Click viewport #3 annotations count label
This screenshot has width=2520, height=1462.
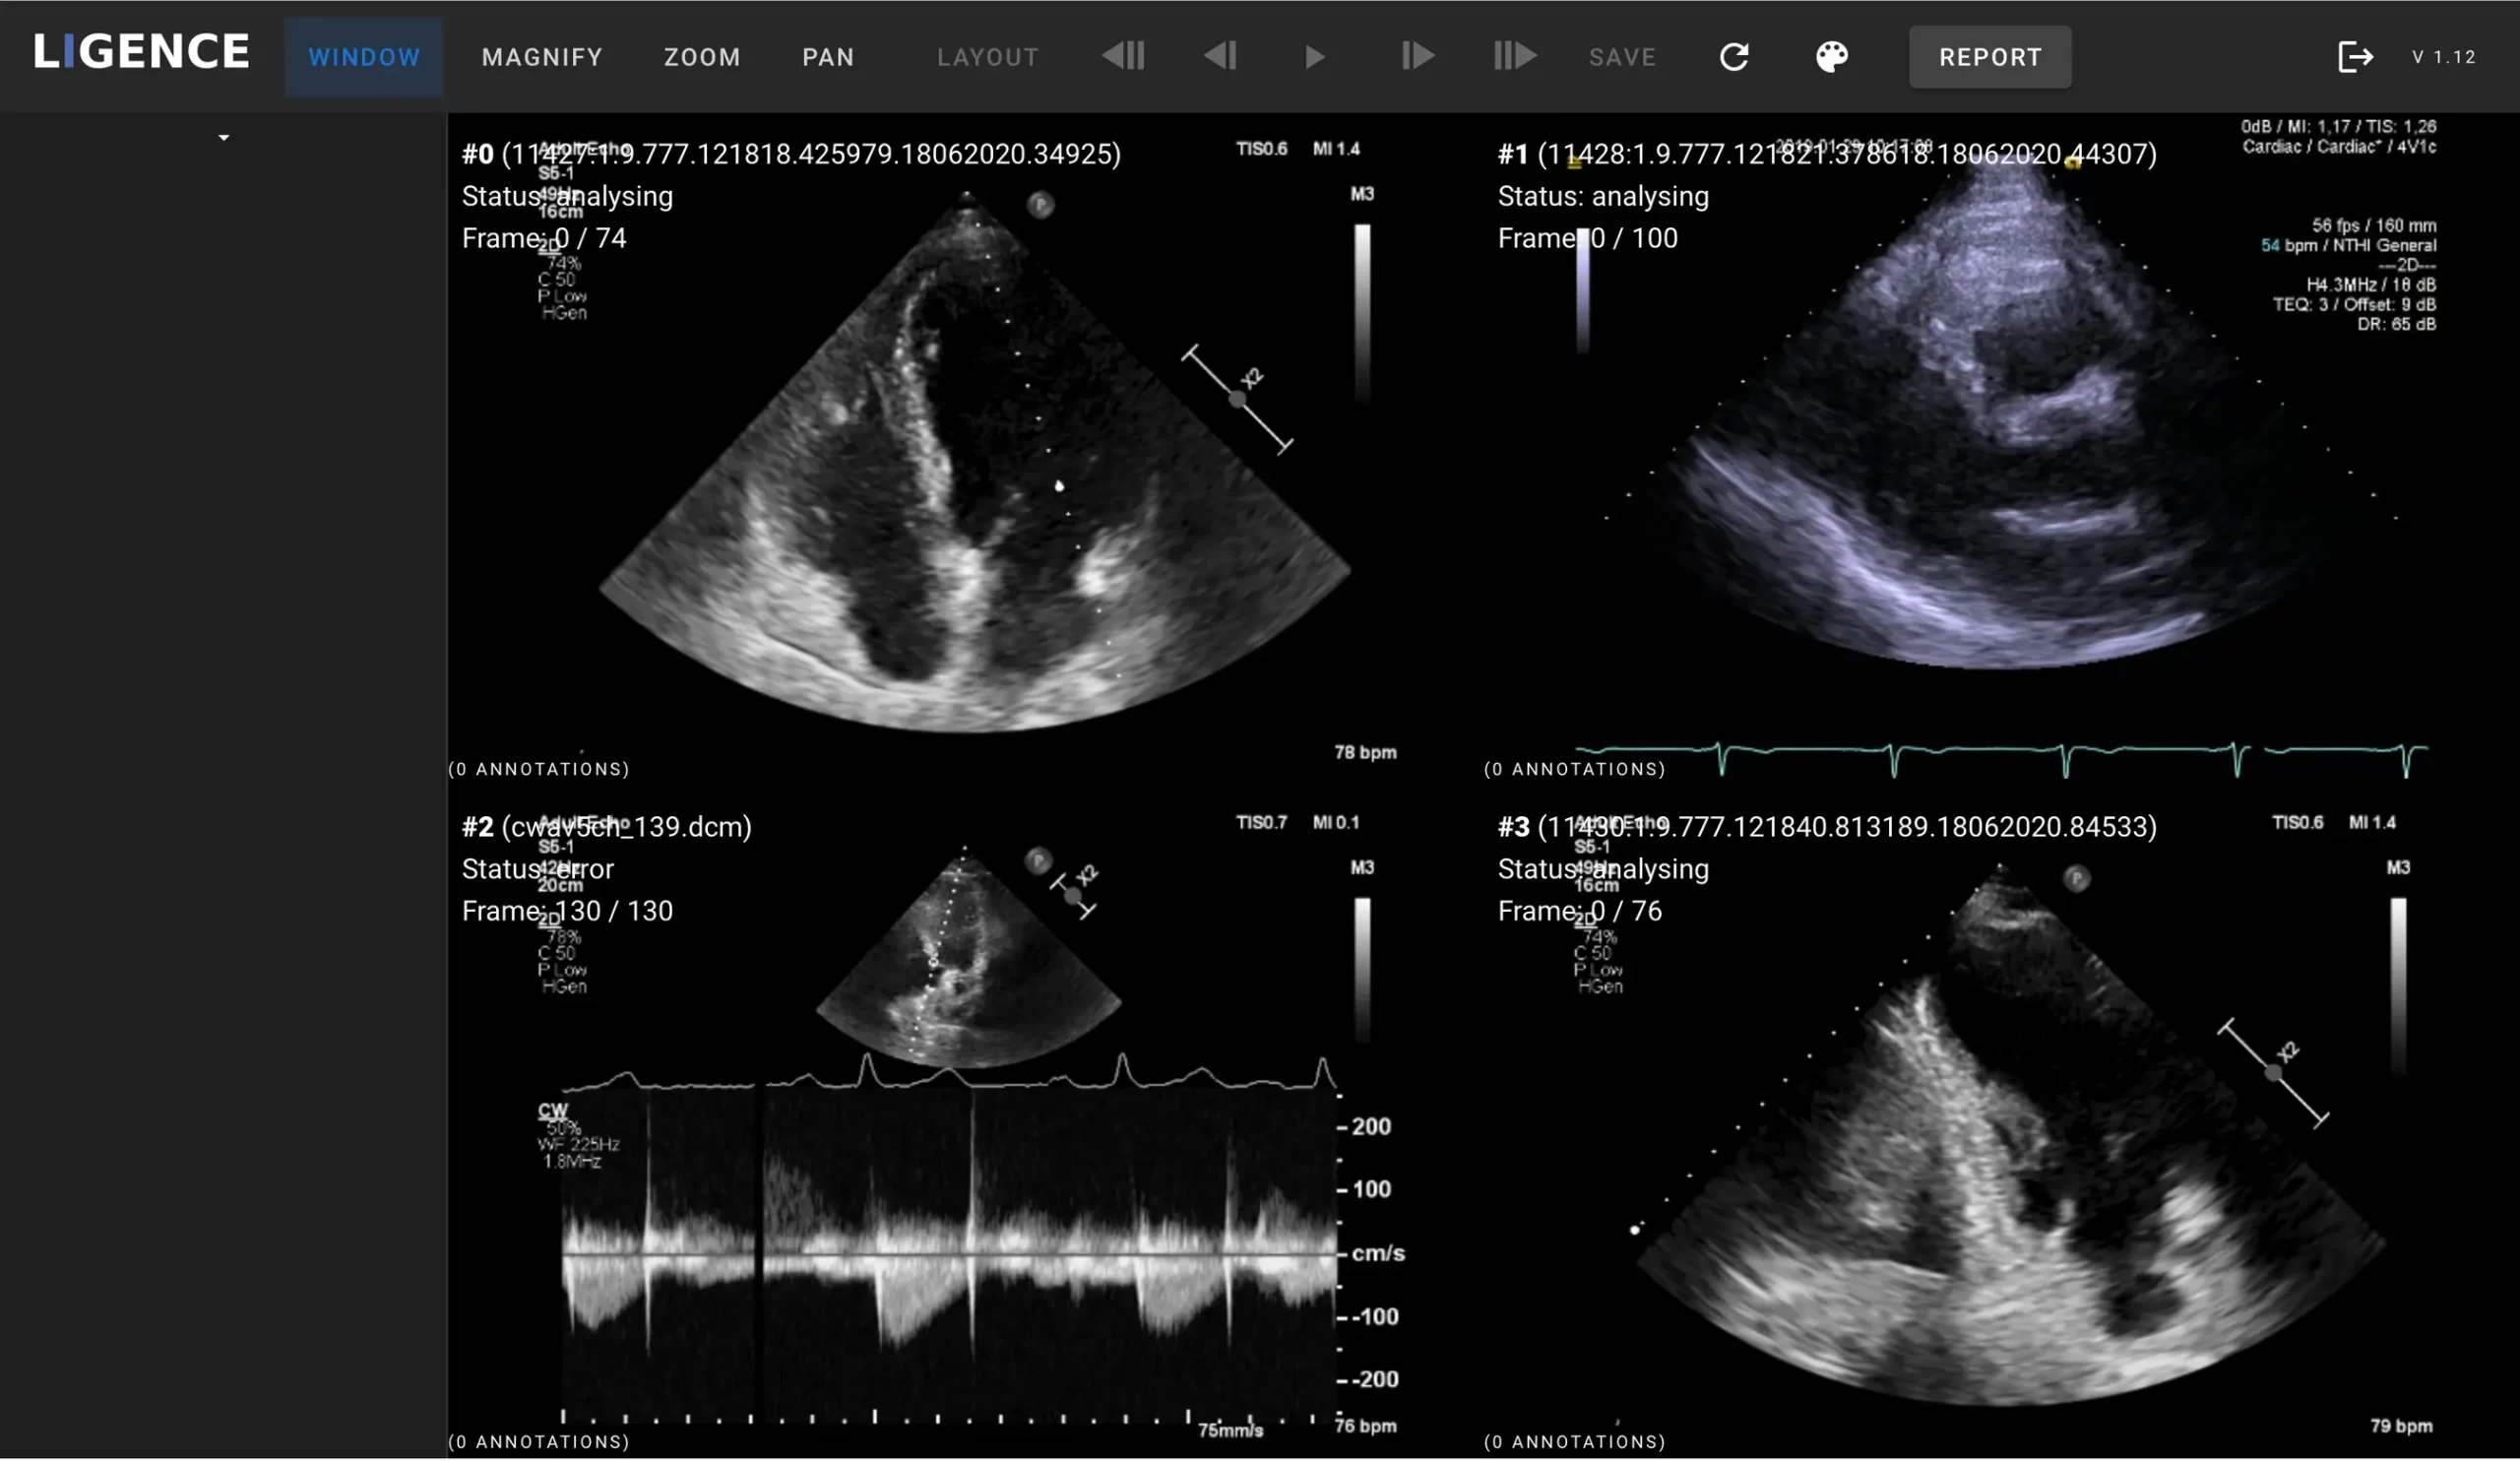1575,1442
